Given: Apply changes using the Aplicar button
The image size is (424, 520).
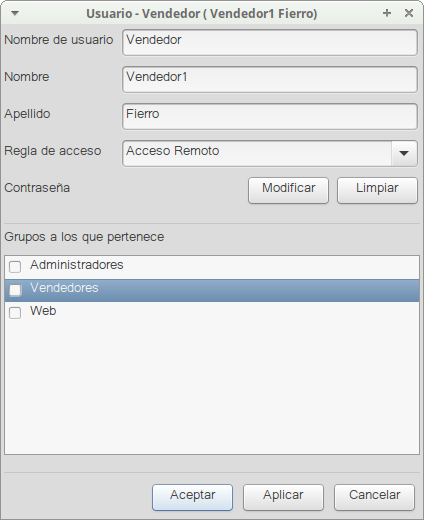Looking at the screenshot, I should coord(283,497).
